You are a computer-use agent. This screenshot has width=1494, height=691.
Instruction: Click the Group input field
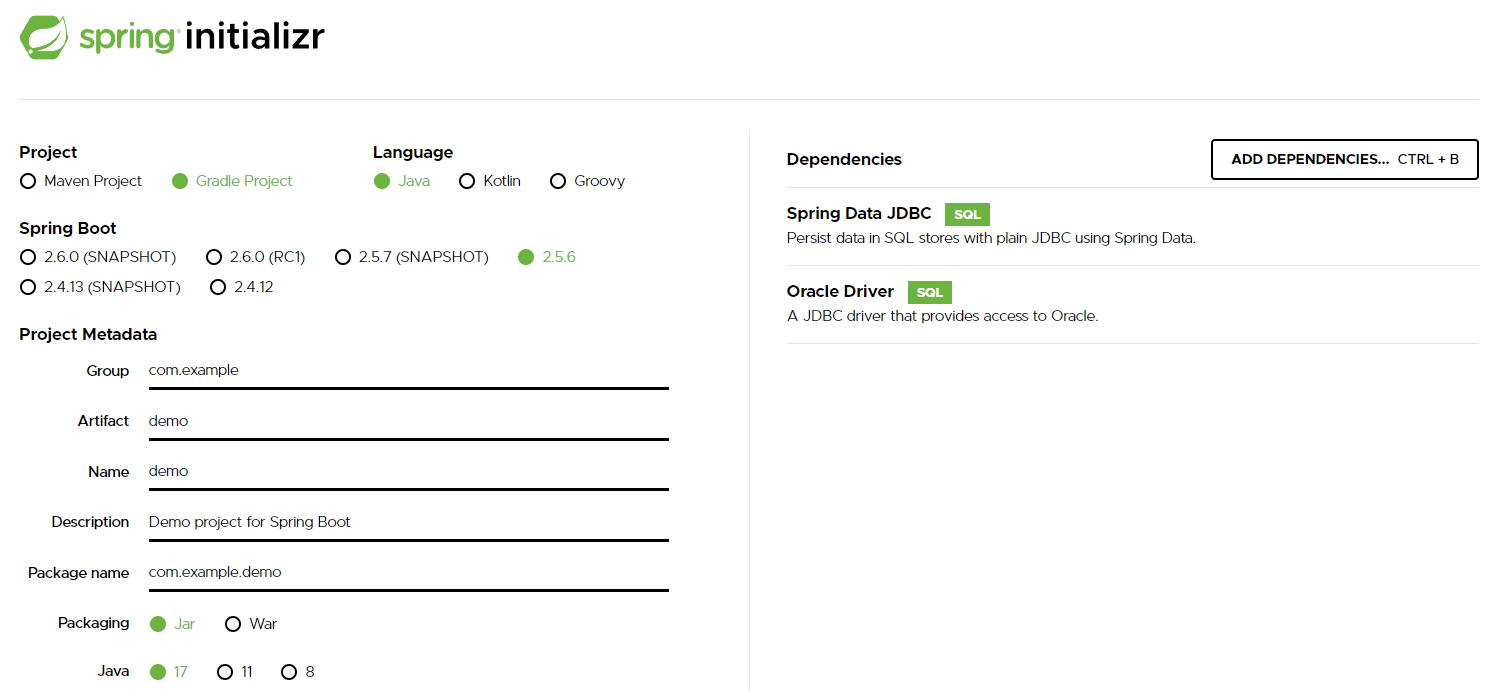(x=408, y=371)
